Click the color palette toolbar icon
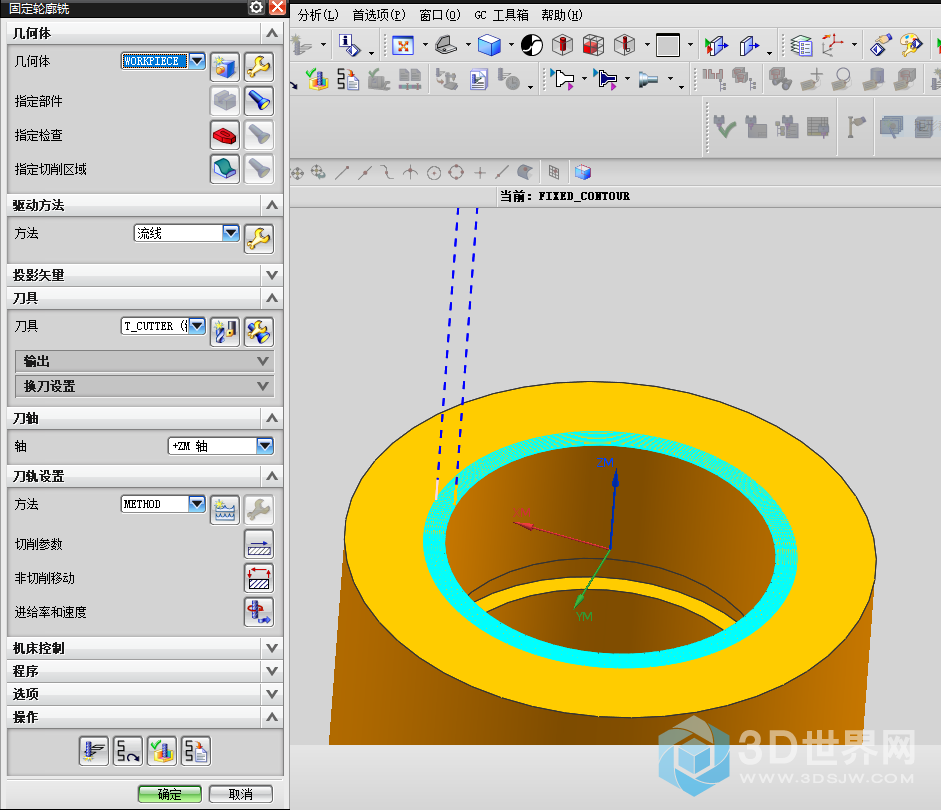941x810 pixels. pos(911,45)
